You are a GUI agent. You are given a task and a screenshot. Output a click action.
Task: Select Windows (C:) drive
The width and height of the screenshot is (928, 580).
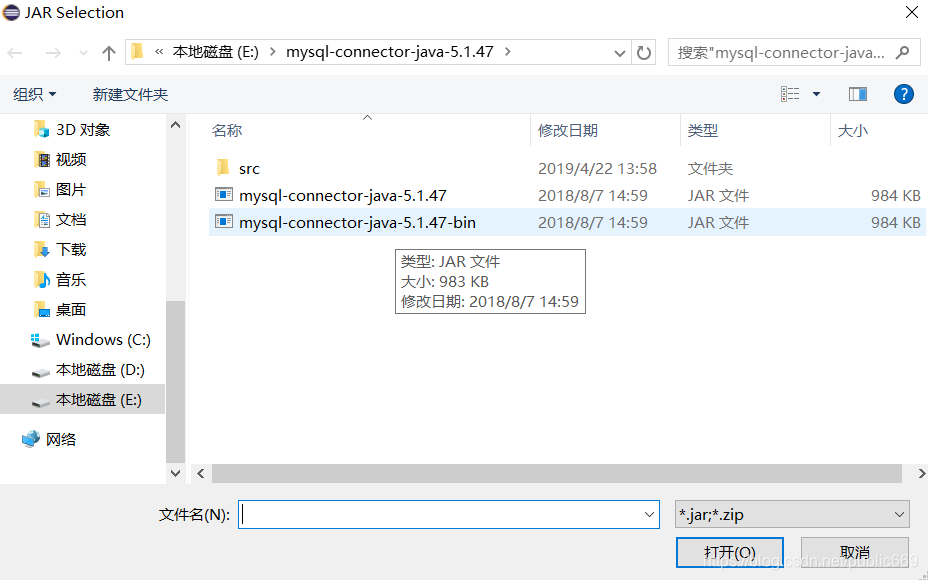click(x=103, y=340)
